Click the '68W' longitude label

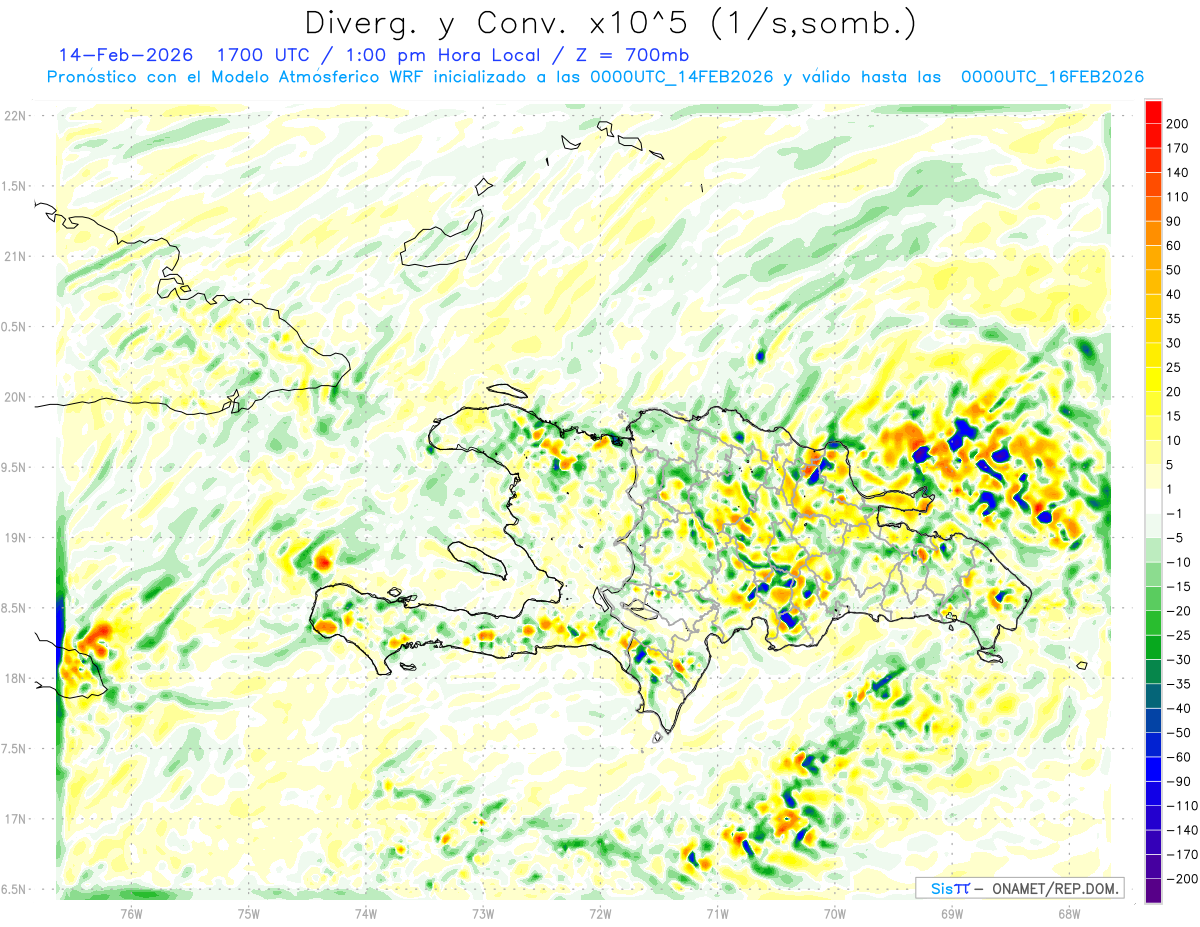click(1069, 912)
